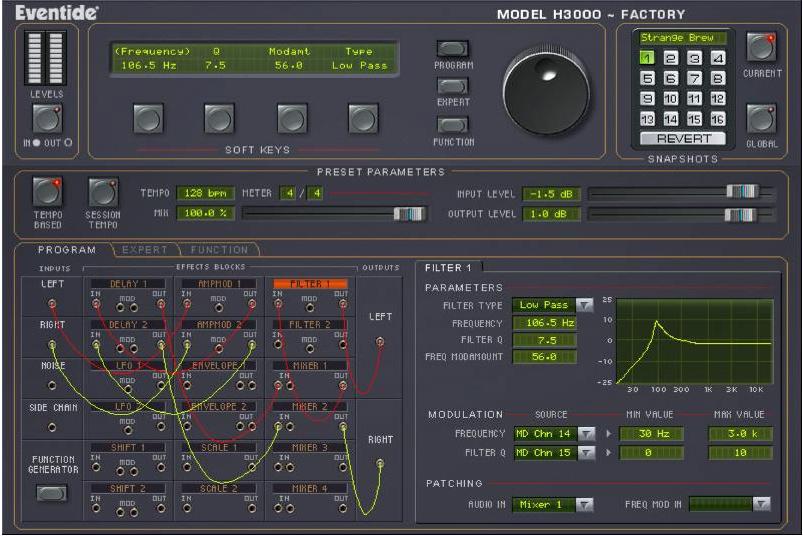This screenshot has width=803, height=536.
Task: Click the Function Generator trigger button
Action: click(x=51, y=493)
